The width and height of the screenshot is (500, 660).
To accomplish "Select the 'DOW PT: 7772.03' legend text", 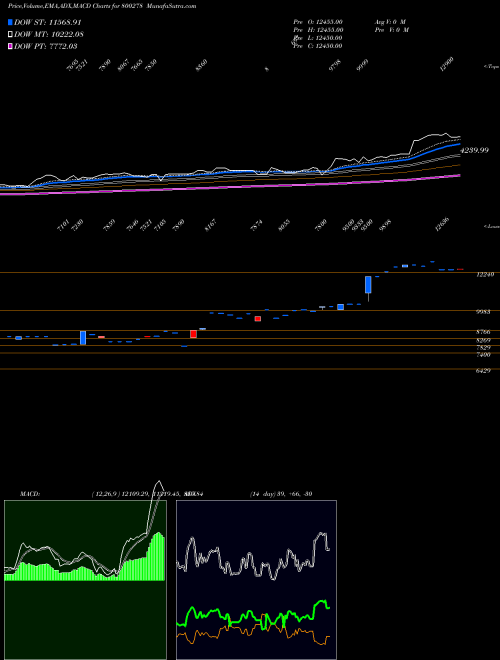I will (x=45, y=46).
